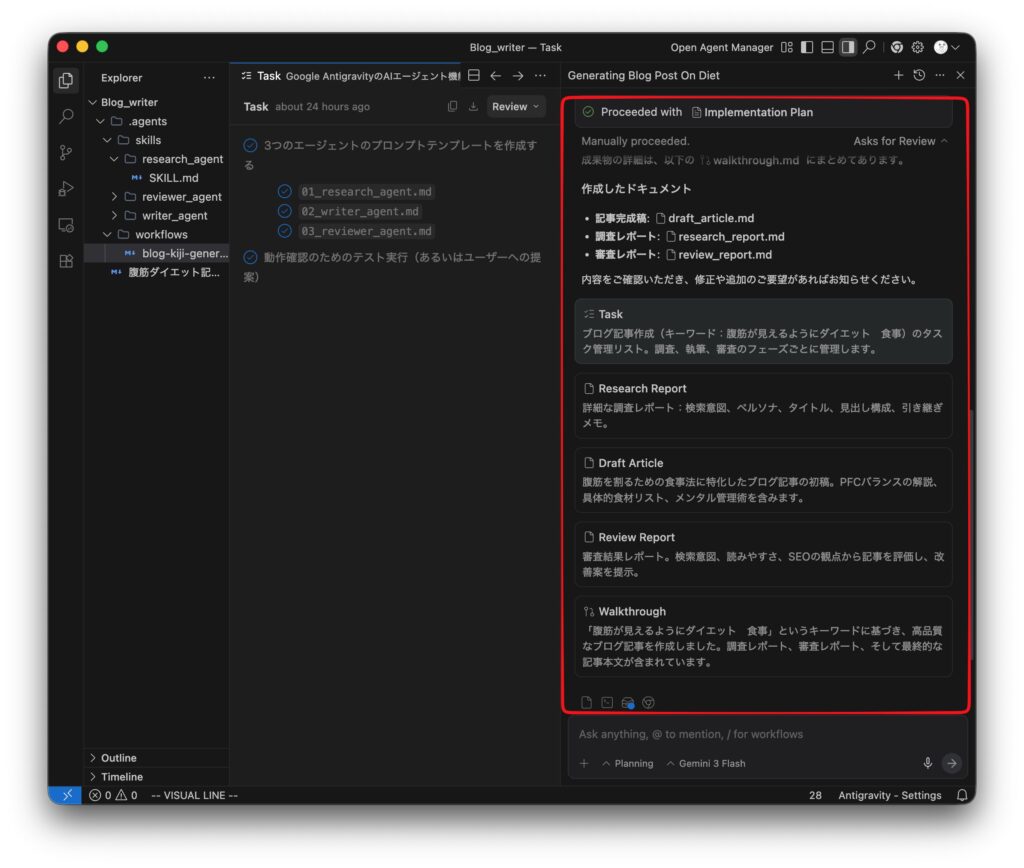Open Run and Debug in activity bar

tap(66, 189)
